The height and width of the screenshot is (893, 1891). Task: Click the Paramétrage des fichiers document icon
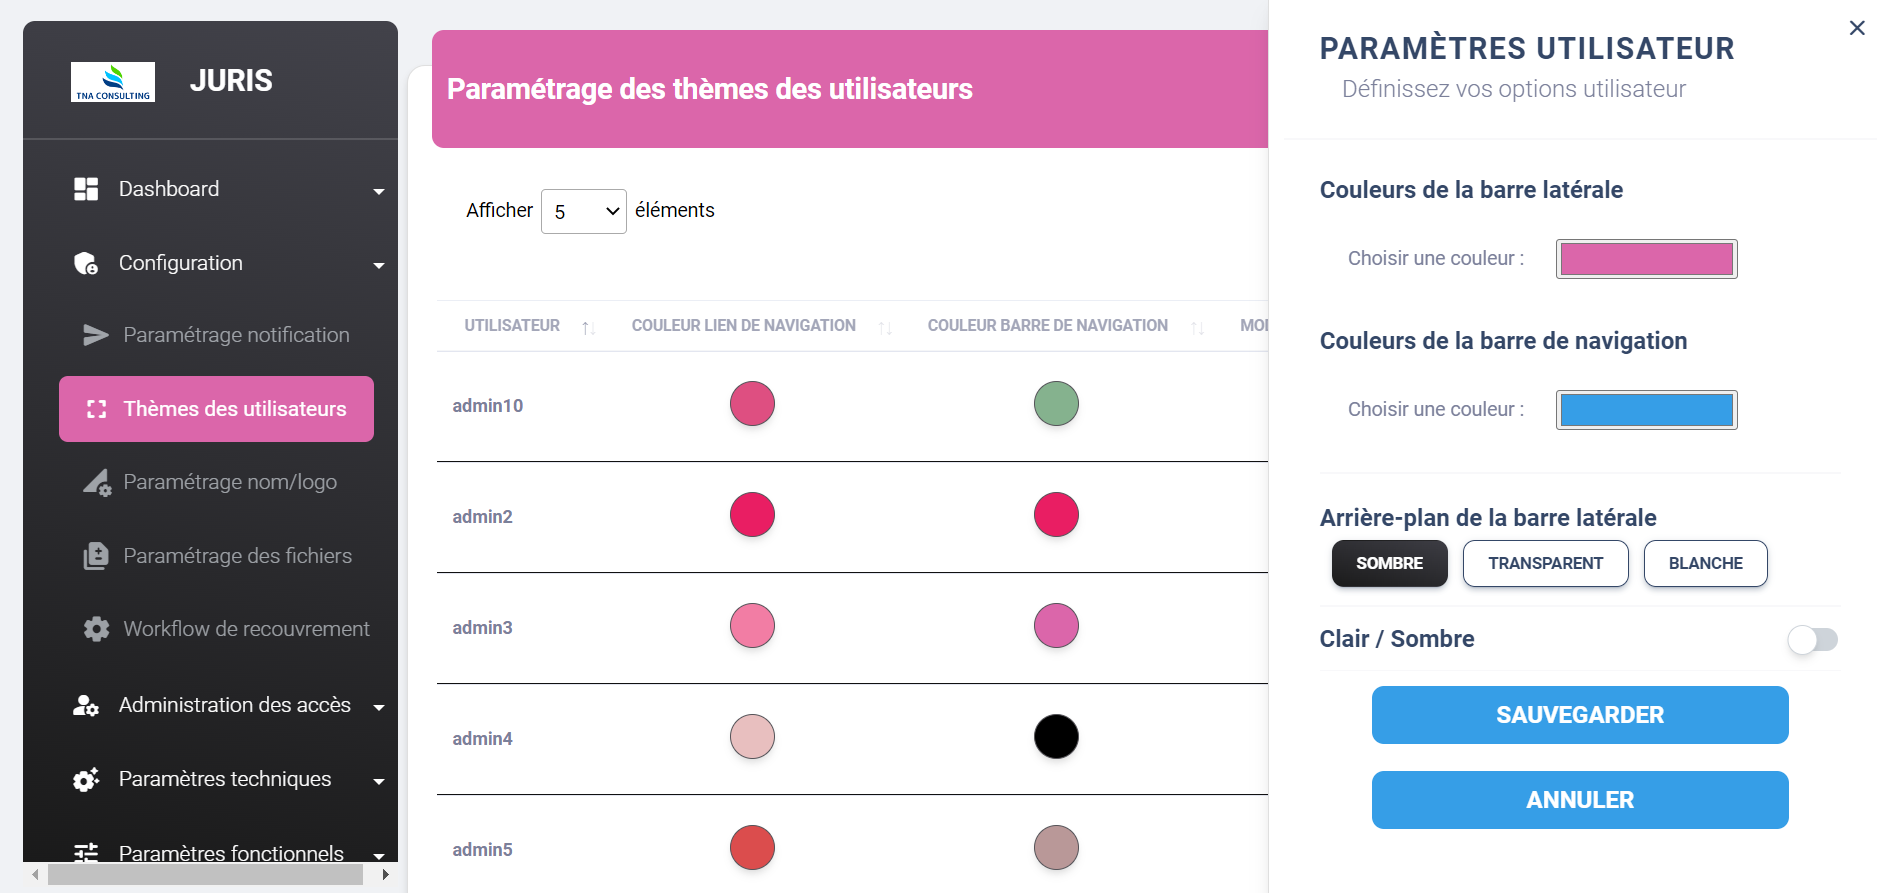click(96, 556)
